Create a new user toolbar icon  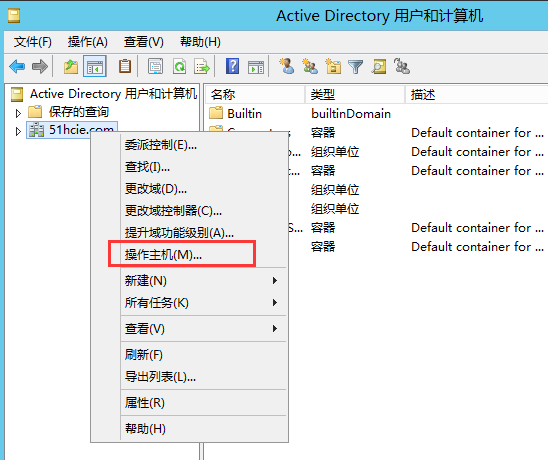(287, 66)
